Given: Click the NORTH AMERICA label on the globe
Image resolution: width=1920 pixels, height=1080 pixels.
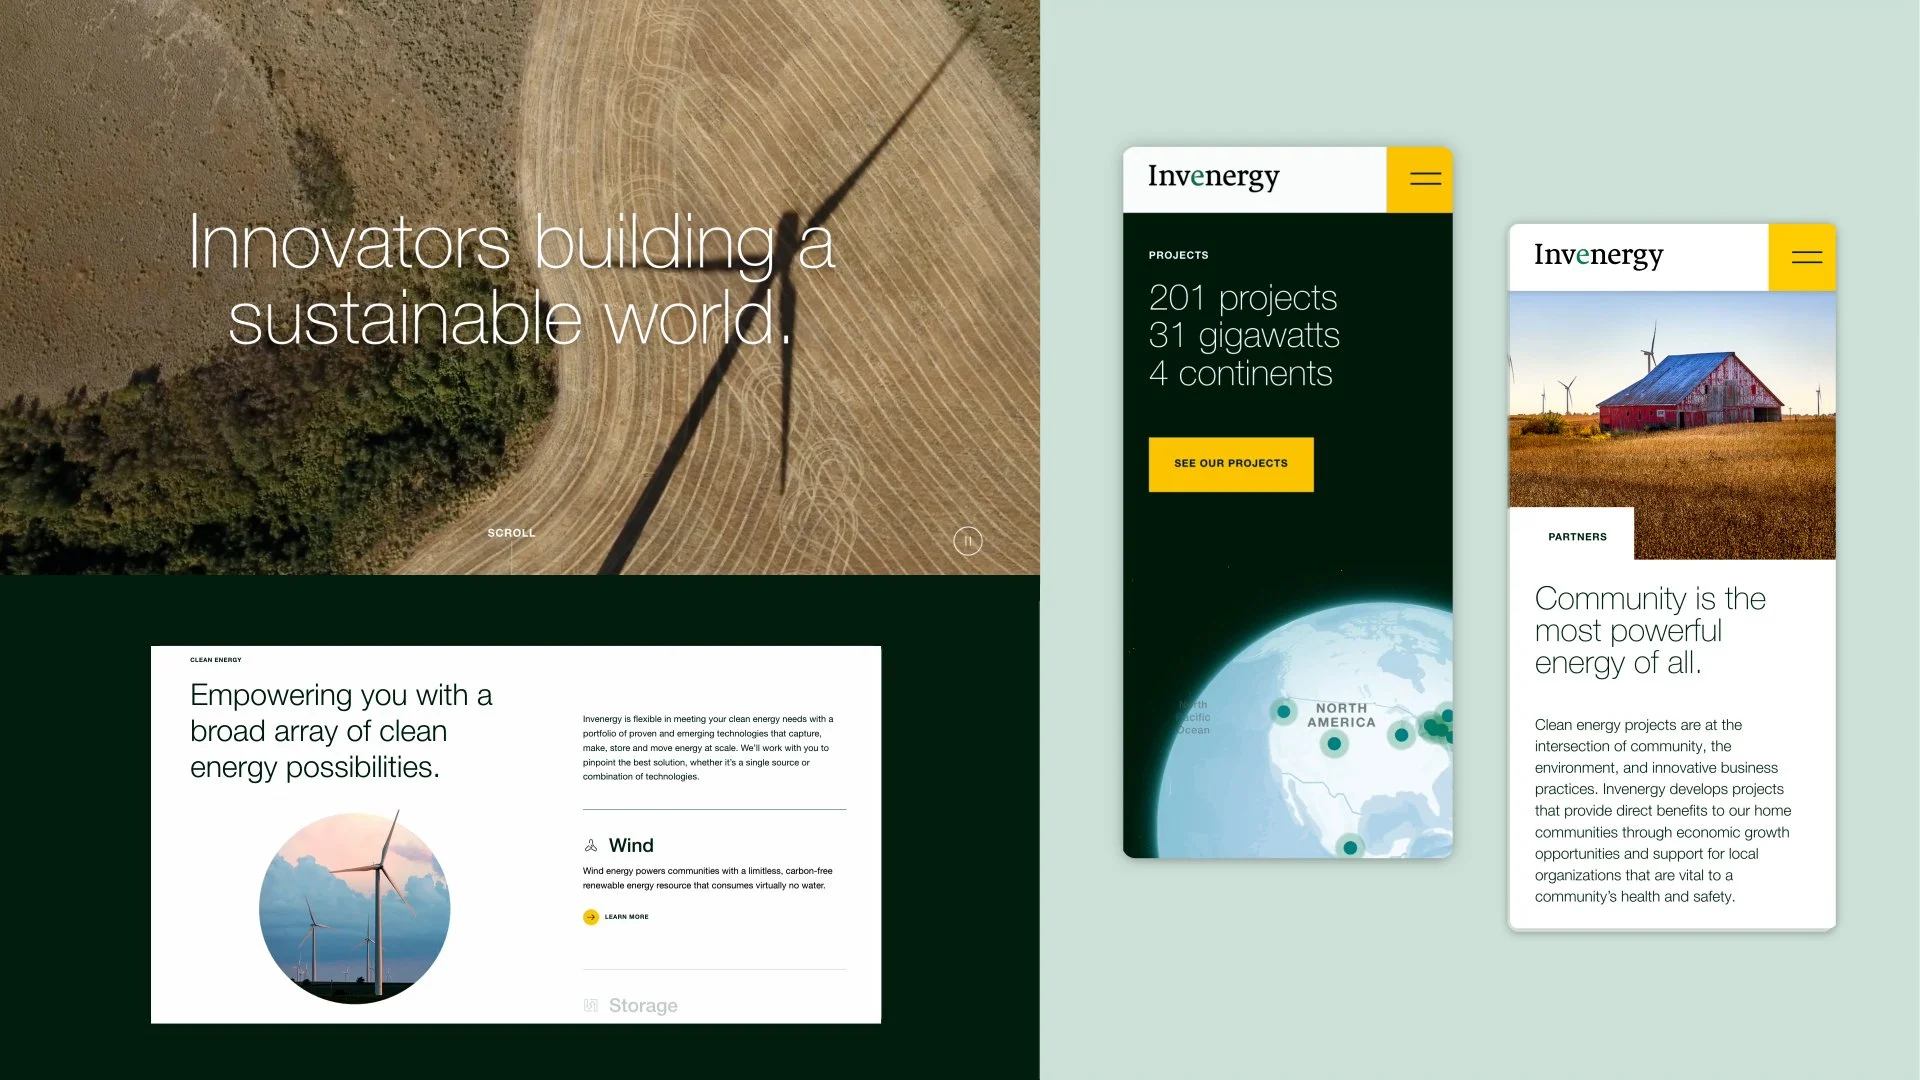Looking at the screenshot, I should coord(1343,715).
